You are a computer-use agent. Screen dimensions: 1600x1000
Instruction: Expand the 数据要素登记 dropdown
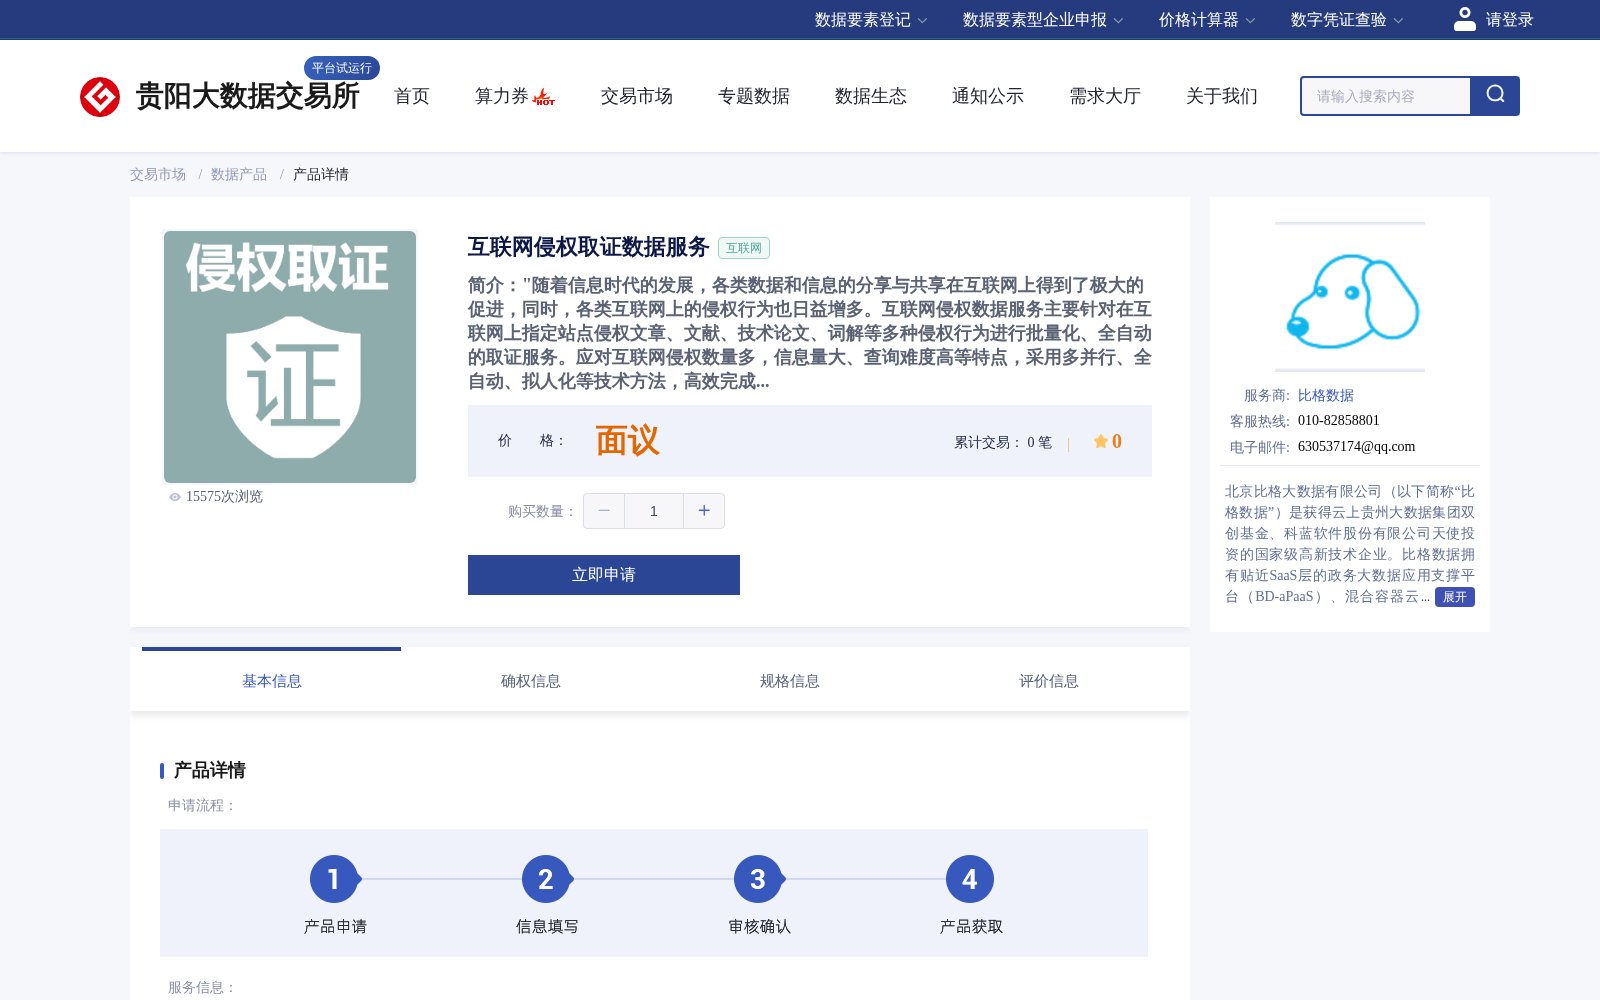tap(871, 20)
